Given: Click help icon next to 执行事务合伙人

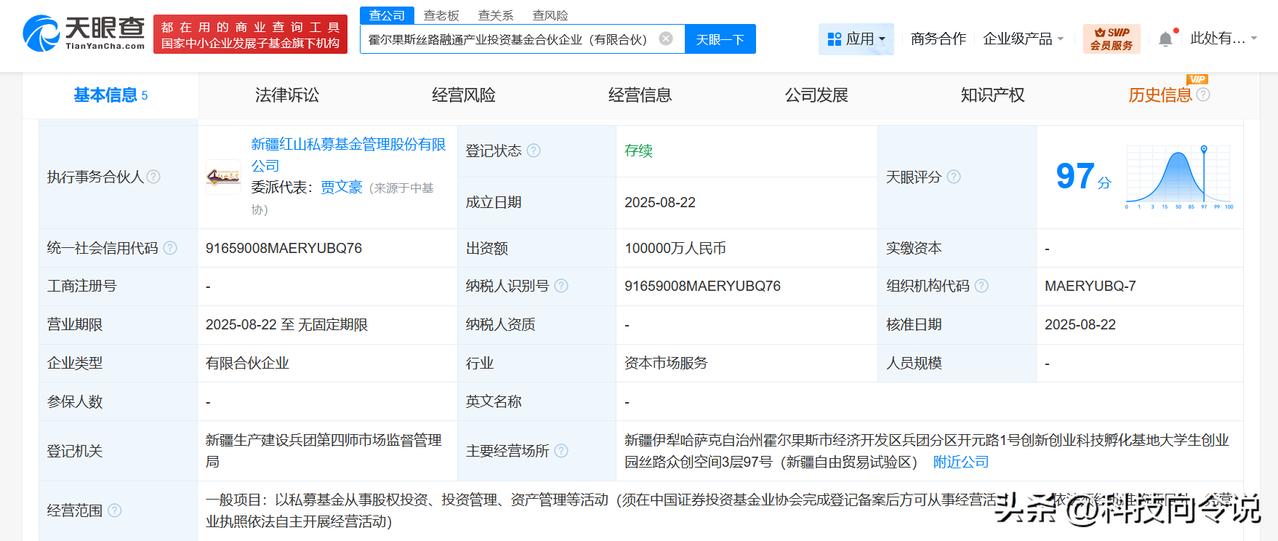Looking at the screenshot, I should click(153, 176).
